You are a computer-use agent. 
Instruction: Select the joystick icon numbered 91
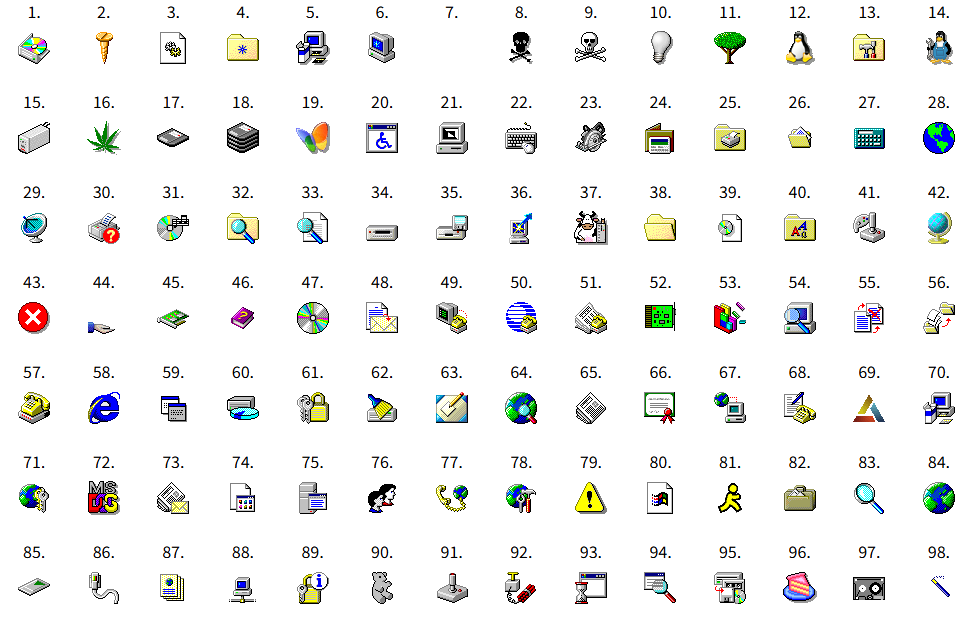(x=452, y=587)
